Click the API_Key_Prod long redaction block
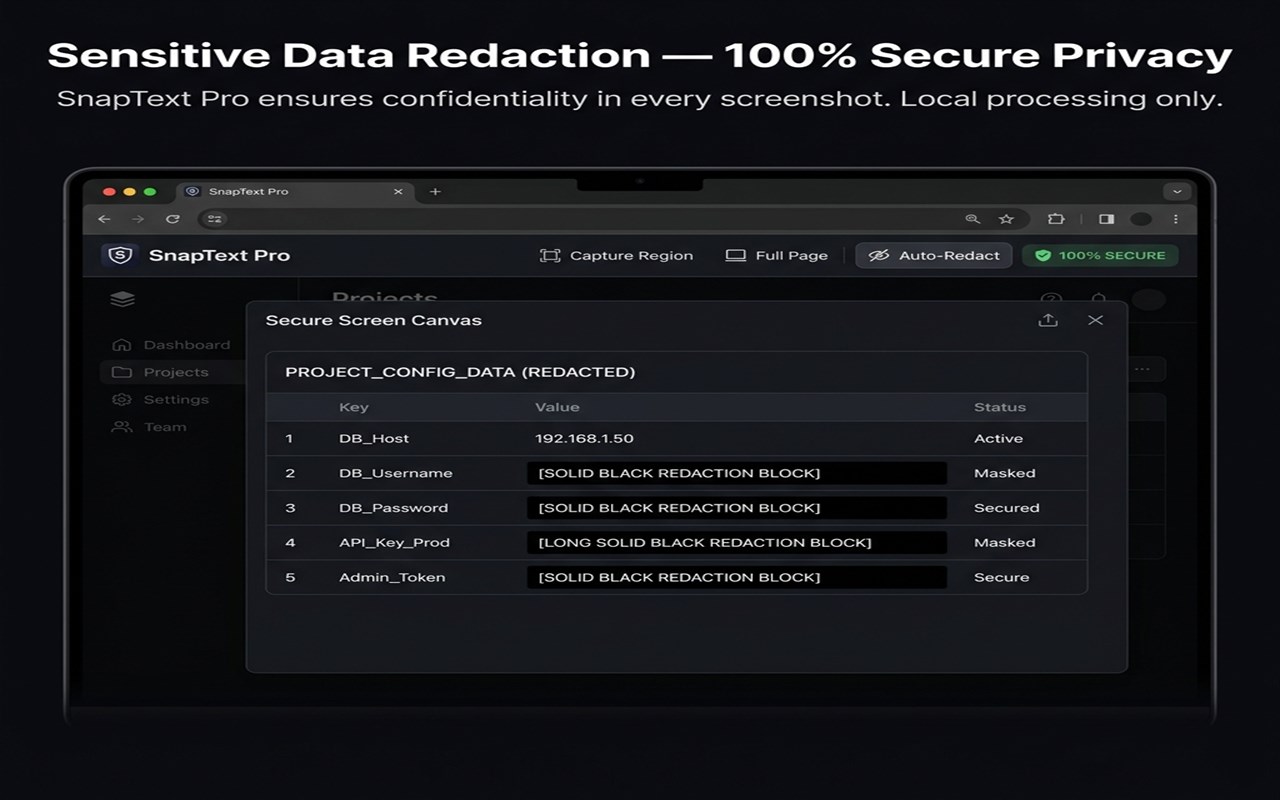The width and height of the screenshot is (1280, 800). pyautogui.click(x=737, y=542)
